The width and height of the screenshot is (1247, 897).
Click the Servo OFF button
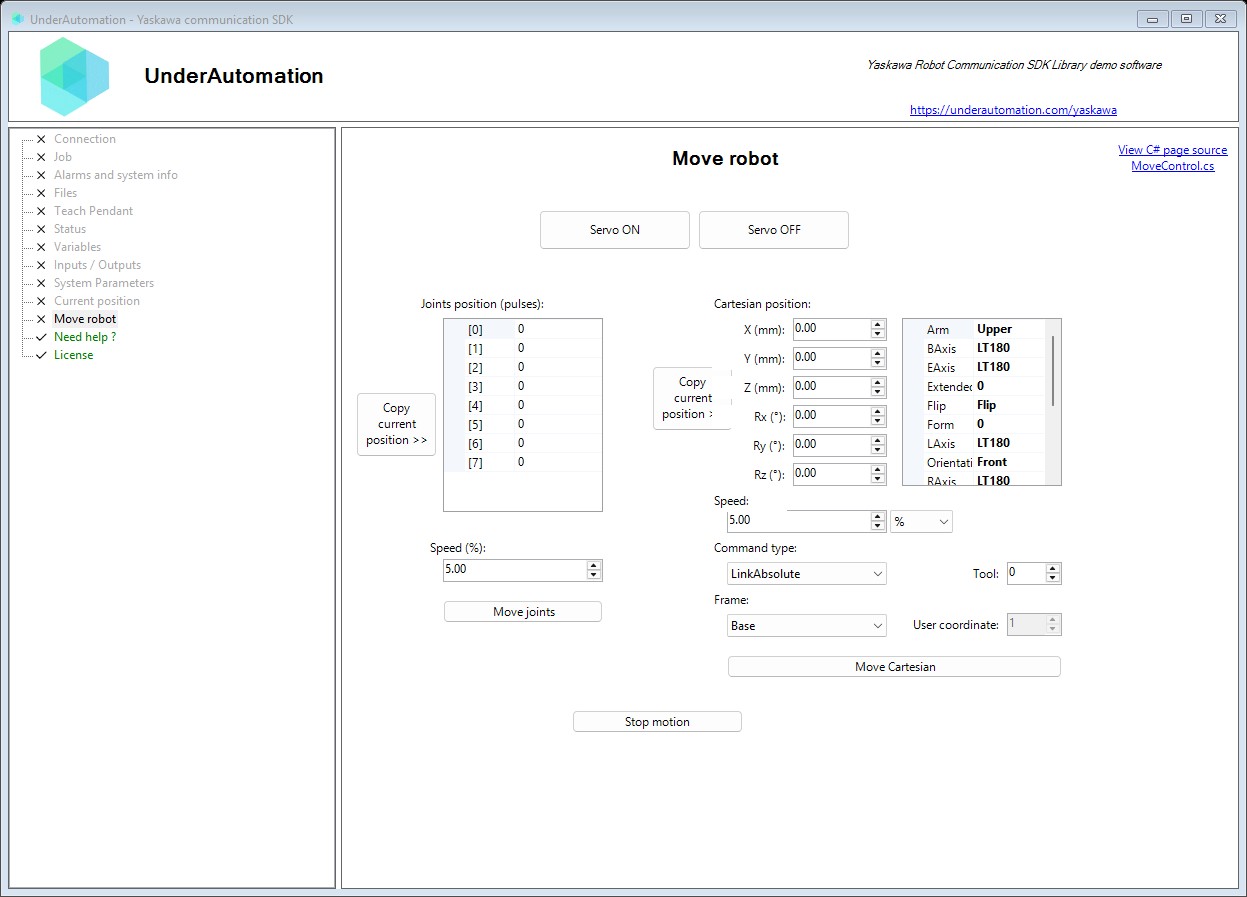[774, 230]
